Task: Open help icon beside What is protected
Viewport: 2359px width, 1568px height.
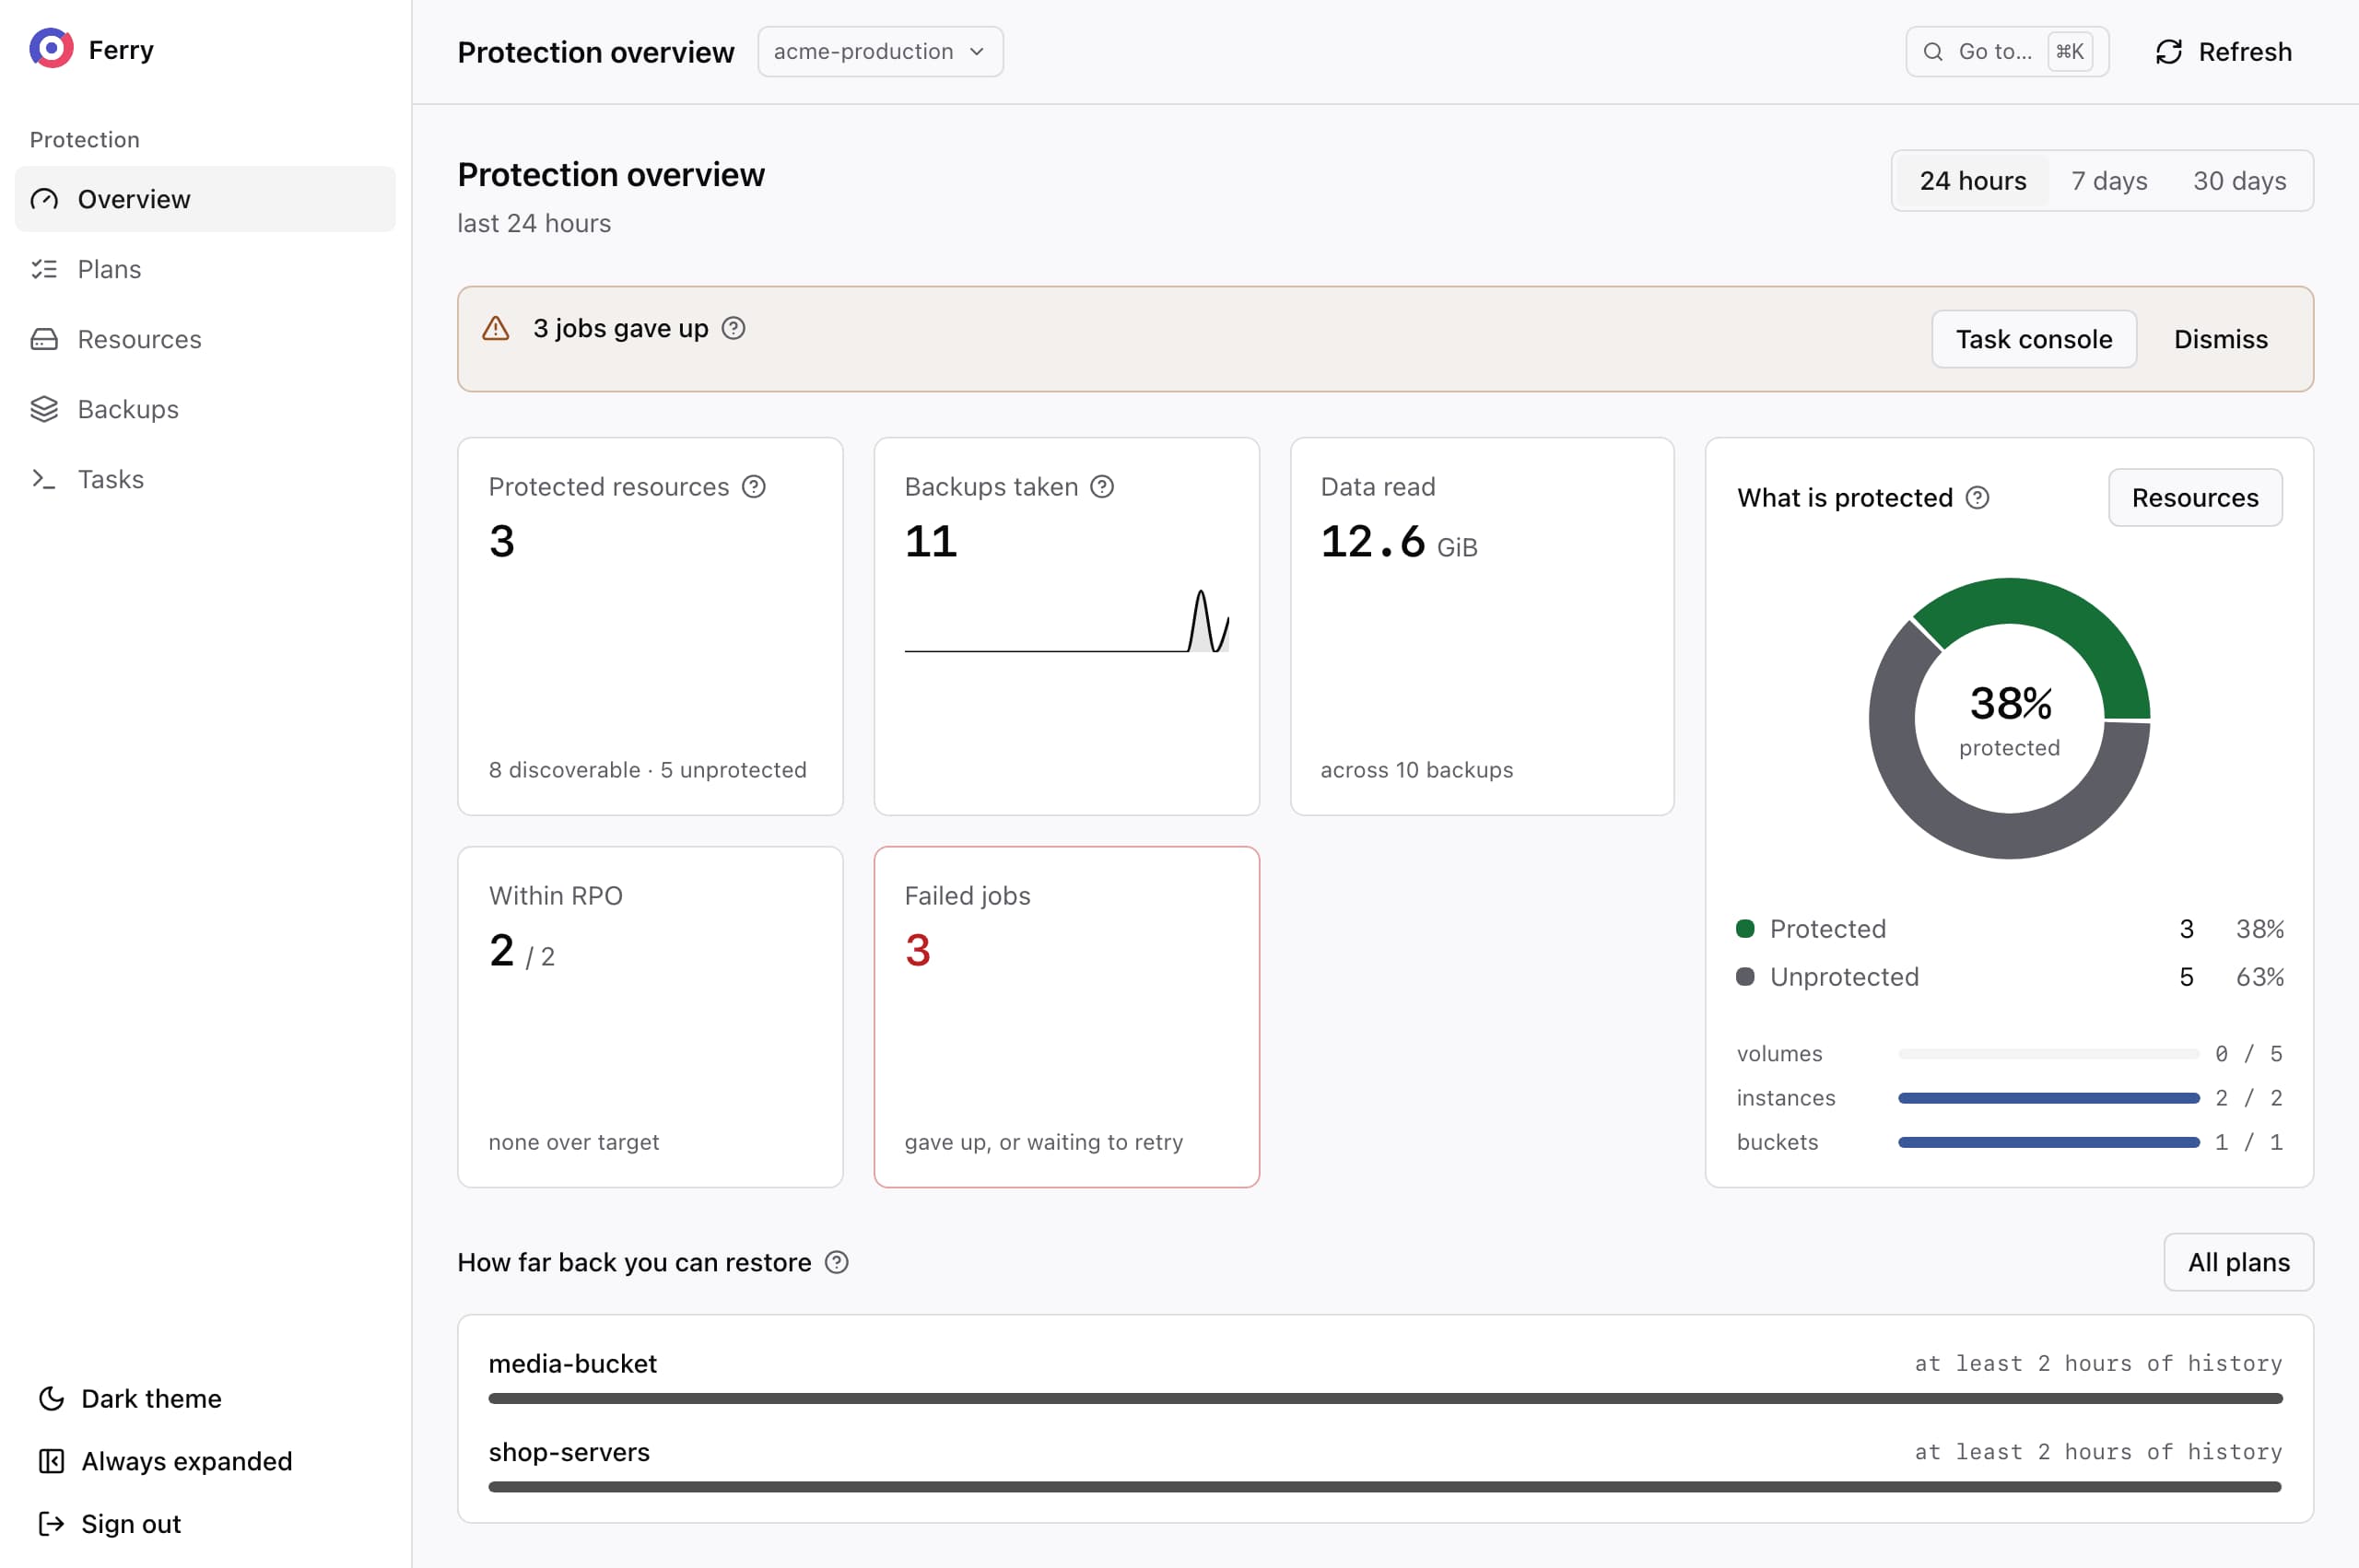Action: [1977, 498]
